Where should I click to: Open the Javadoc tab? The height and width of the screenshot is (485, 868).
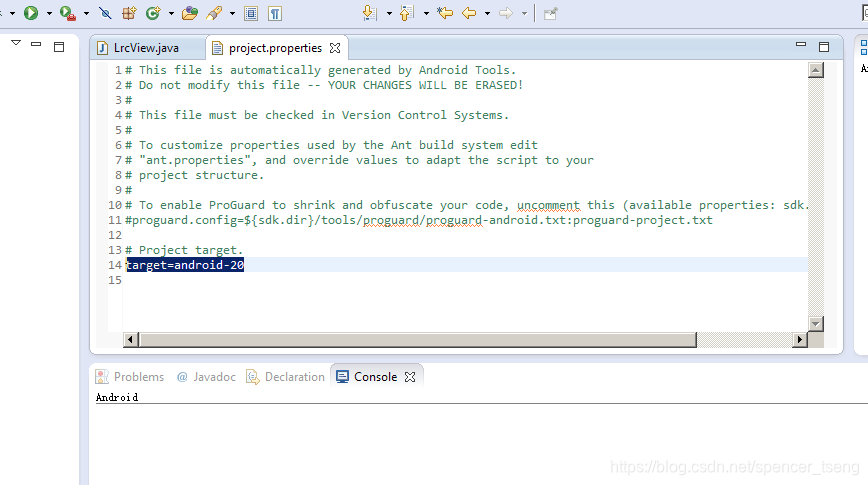206,377
